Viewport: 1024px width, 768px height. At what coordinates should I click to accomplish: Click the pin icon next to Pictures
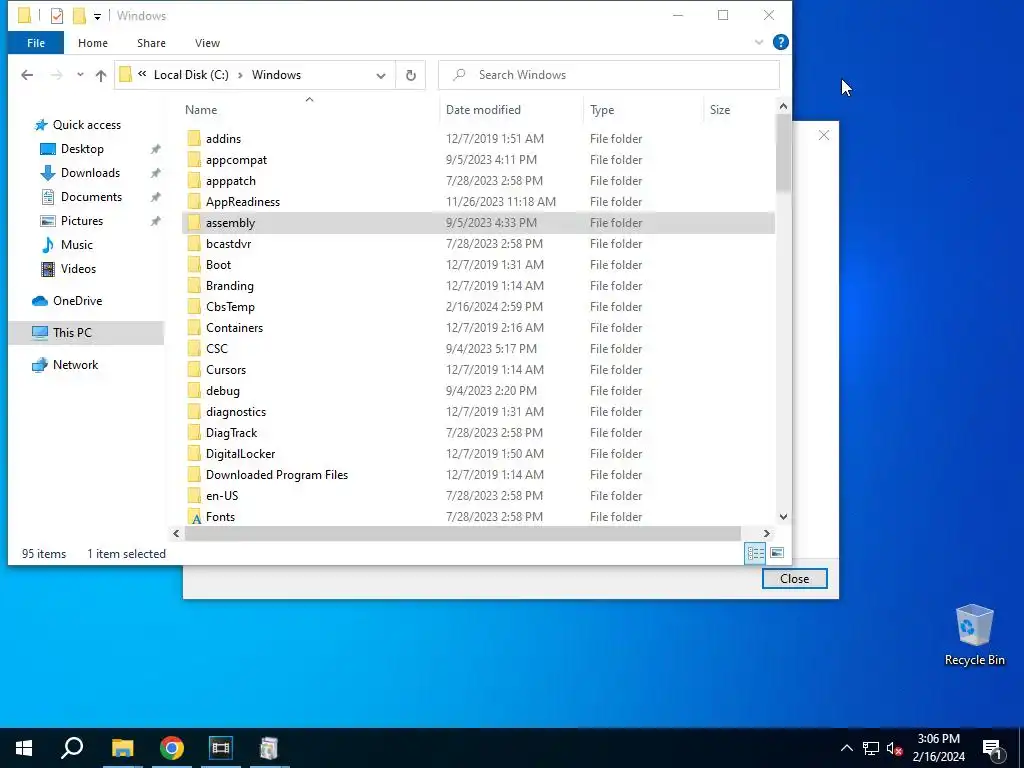point(155,221)
